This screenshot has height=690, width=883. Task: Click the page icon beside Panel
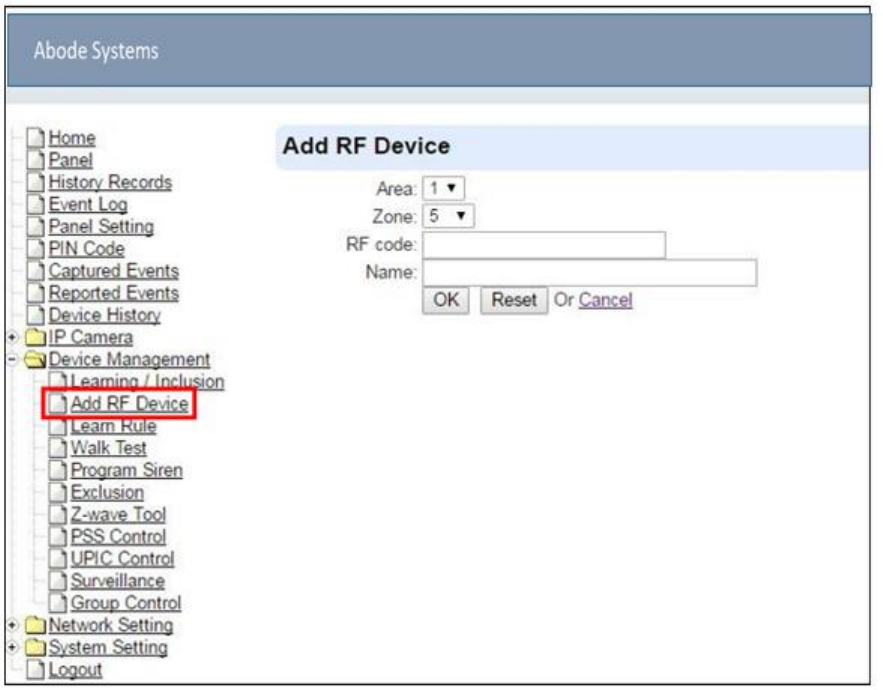[x=36, y=160]
